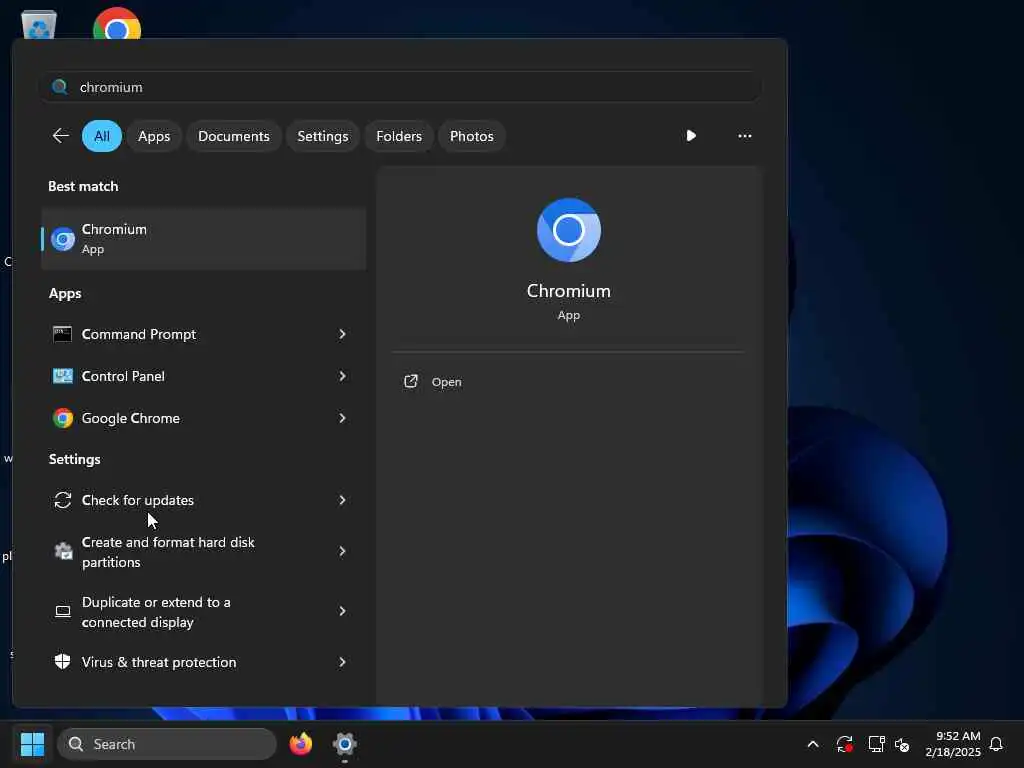Go back with the left arrow

click(61, 136)
